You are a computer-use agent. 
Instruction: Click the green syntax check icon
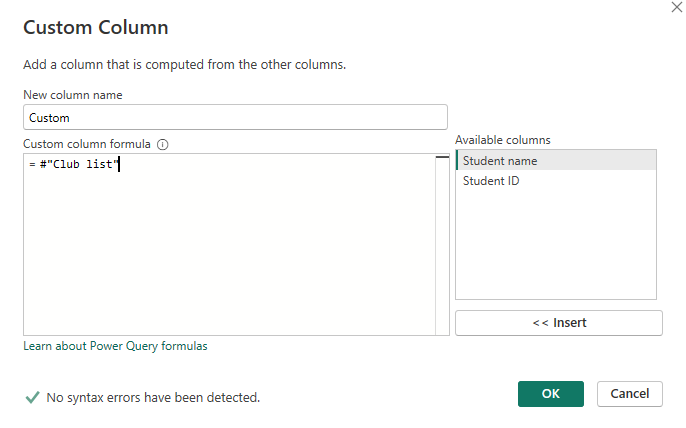[32, 397]
